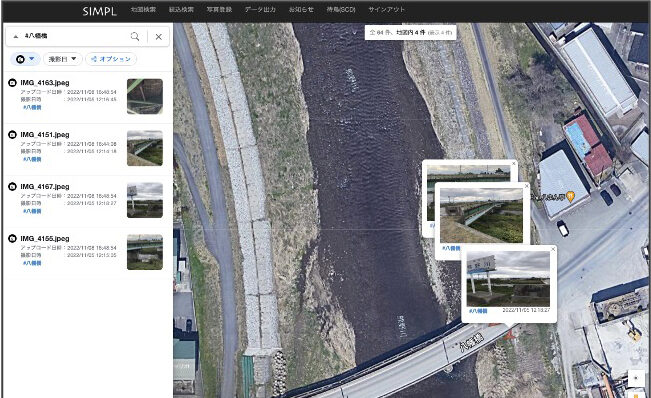The height and width of the screenshot is (398, 651).
Task: Close the topmost bridge photo popup
Action: pyautogui.click(x=514, y=164)
